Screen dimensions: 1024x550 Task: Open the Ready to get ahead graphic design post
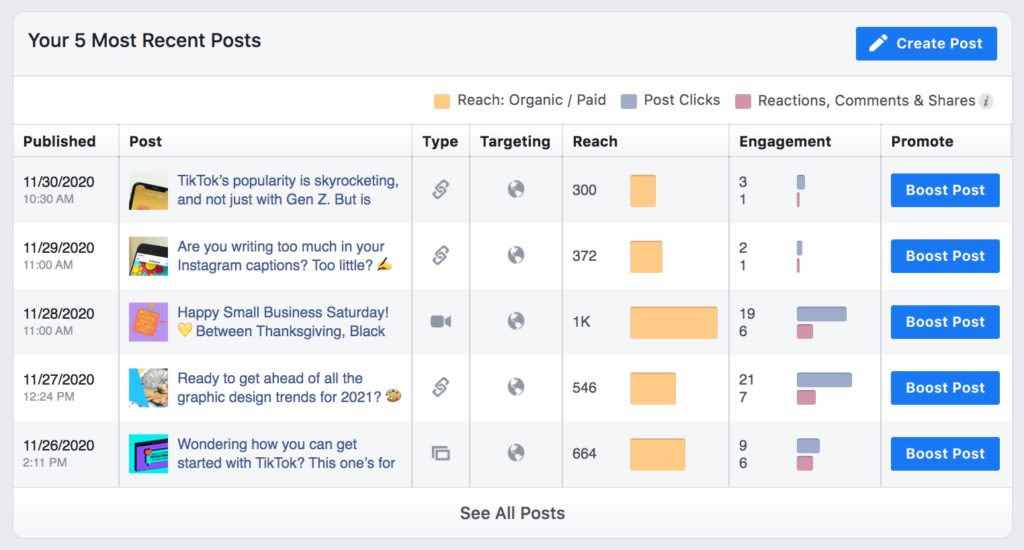click(x=289, y=387)
